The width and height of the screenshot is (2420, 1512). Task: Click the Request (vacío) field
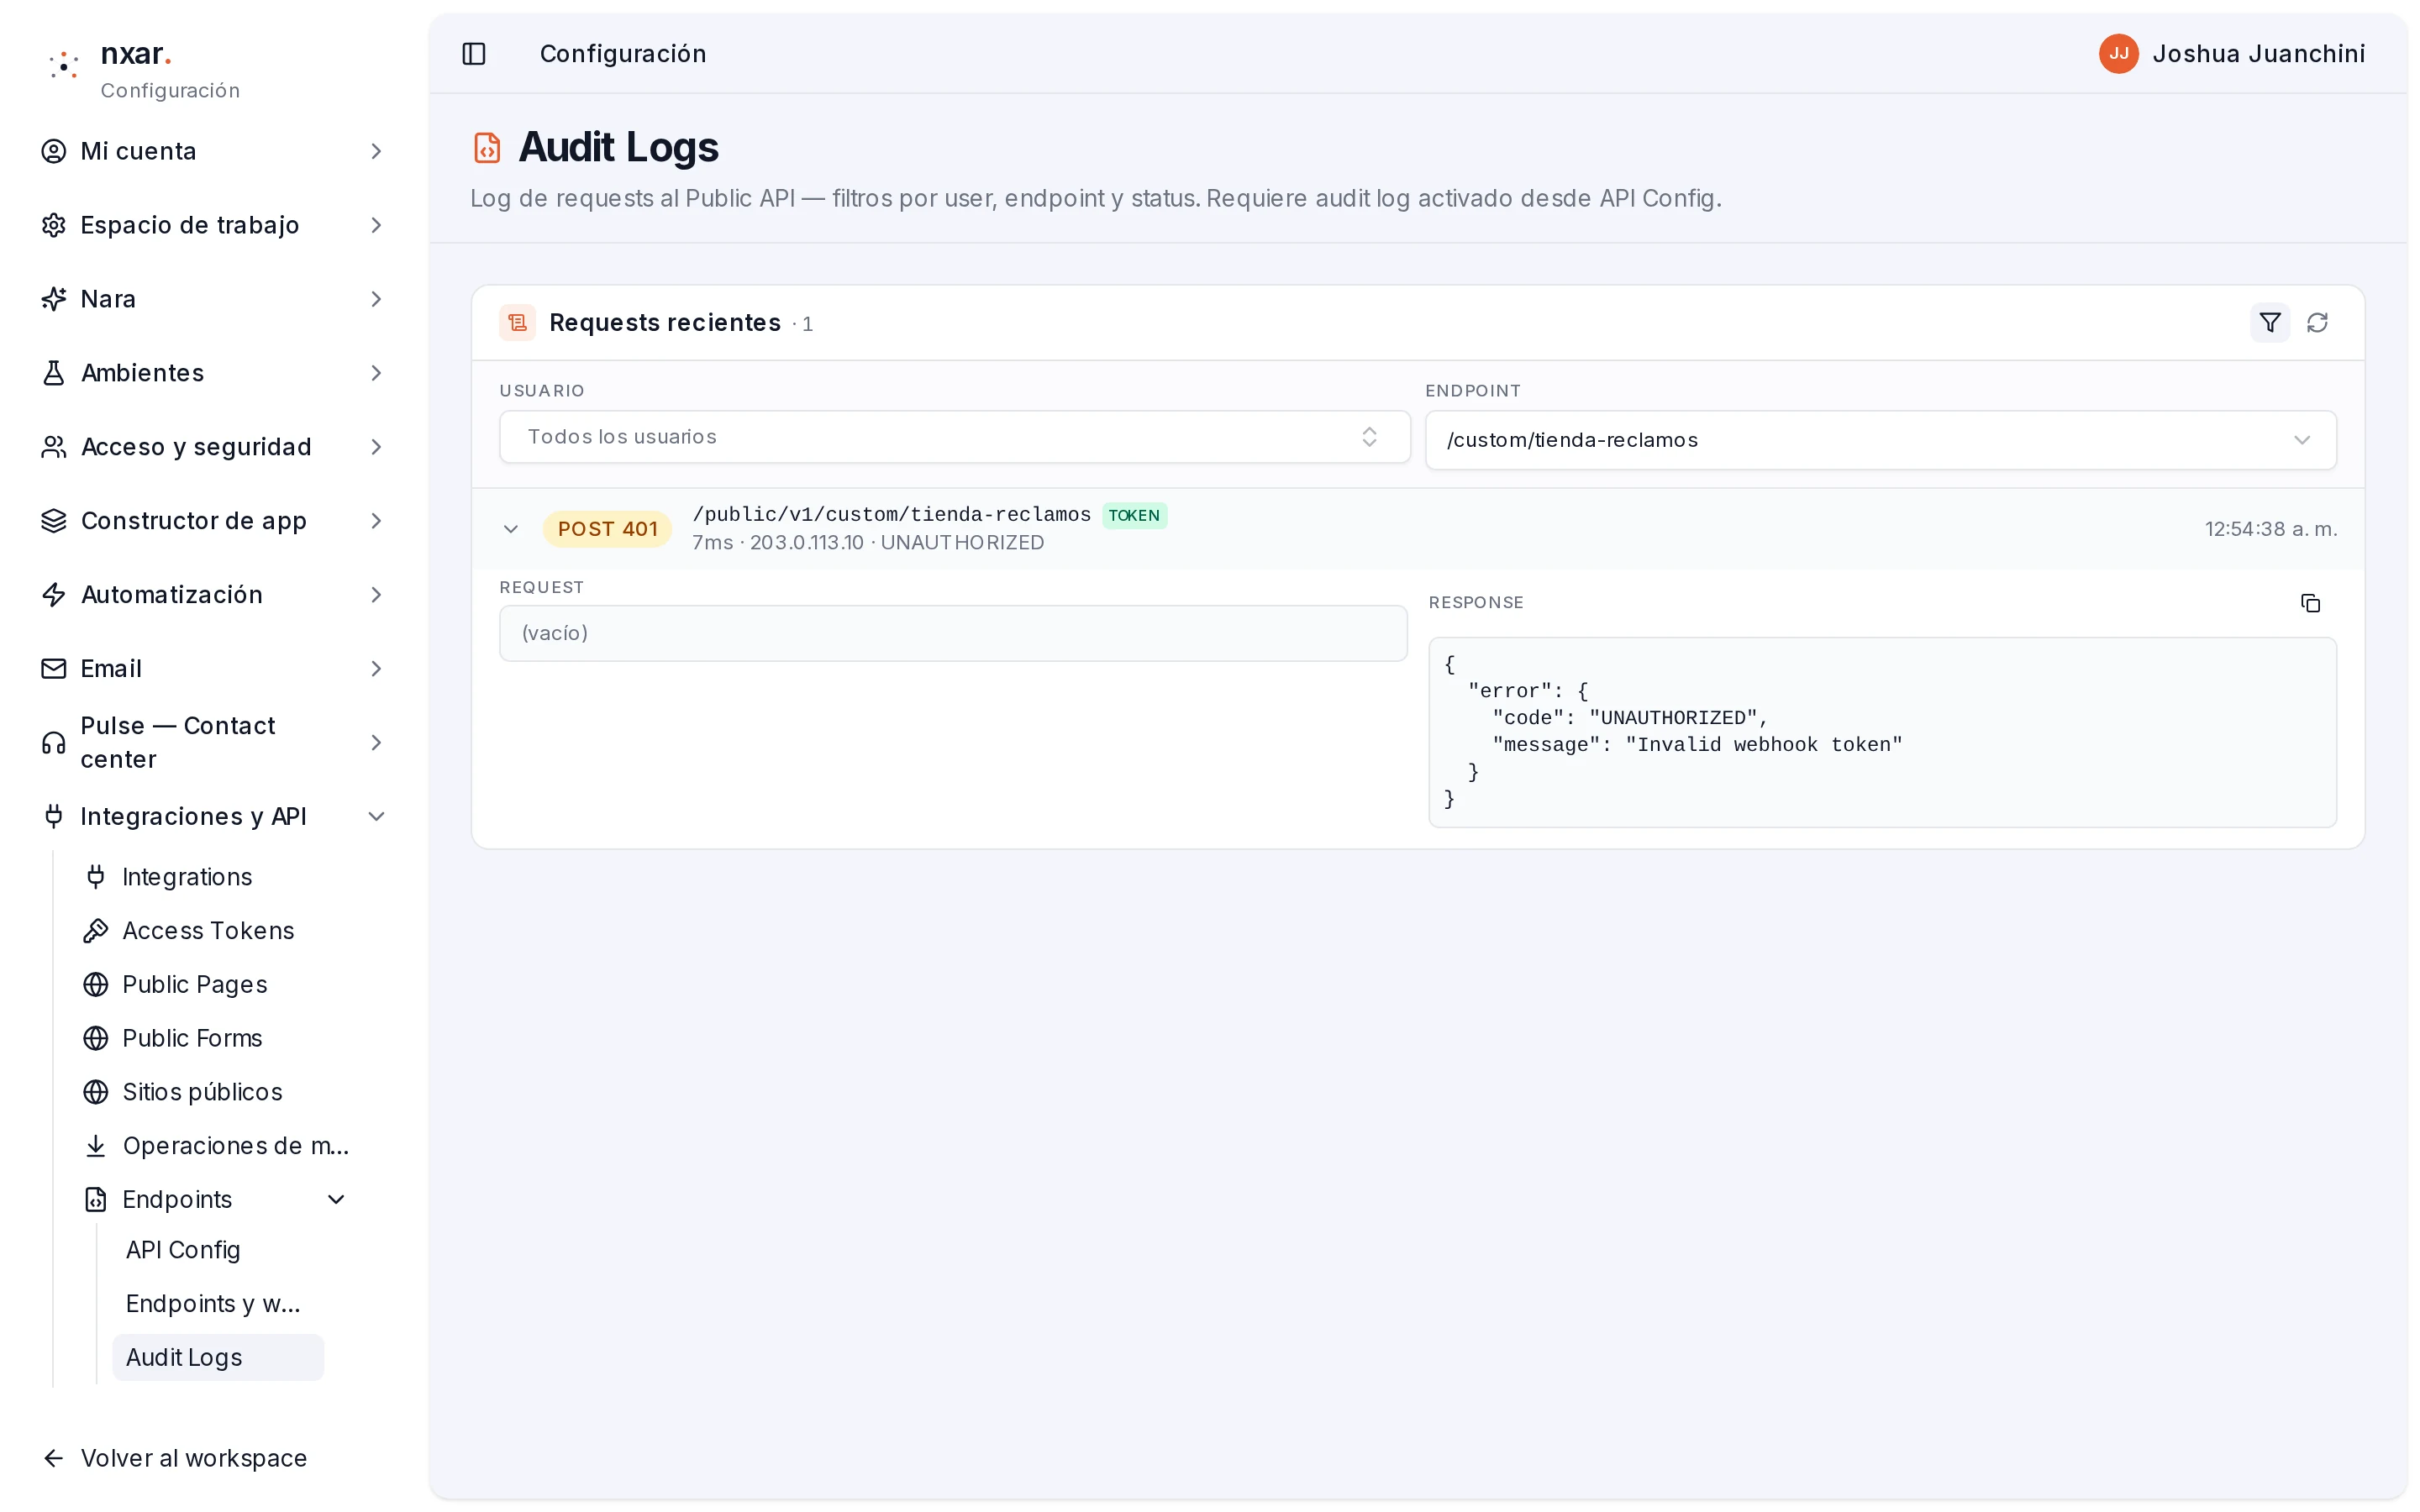point(953,633)
